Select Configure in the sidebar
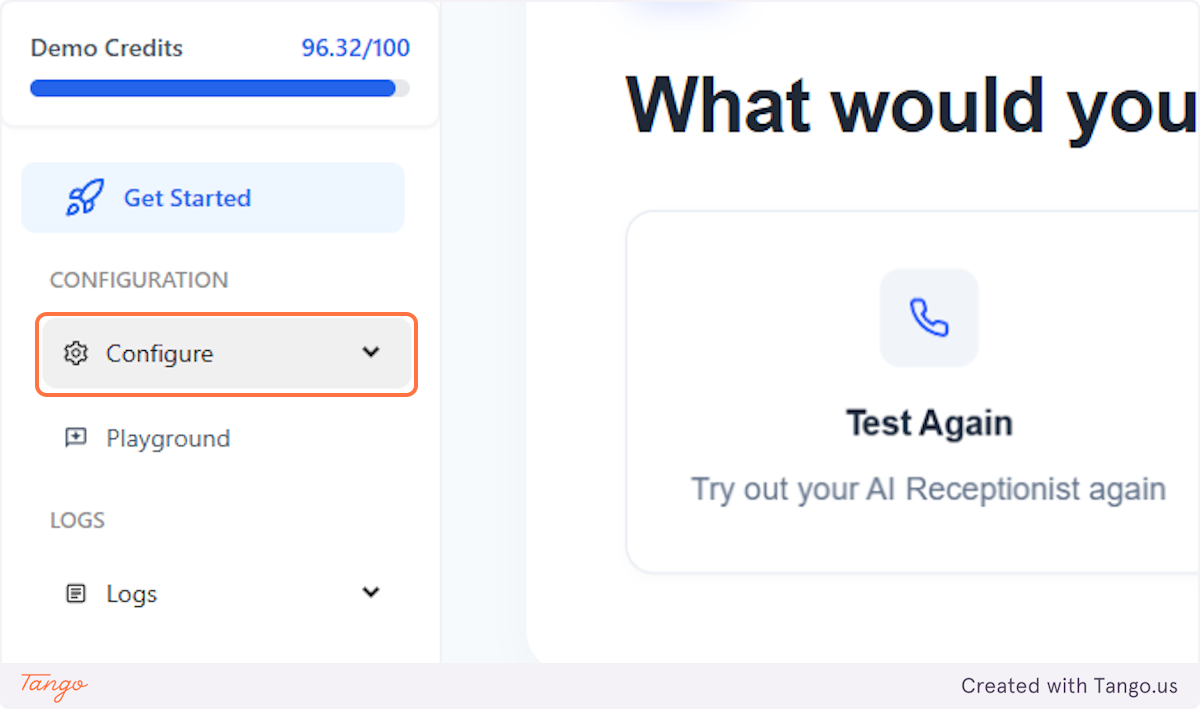Screen dimensions: 1200x709 tap(160, 353)
